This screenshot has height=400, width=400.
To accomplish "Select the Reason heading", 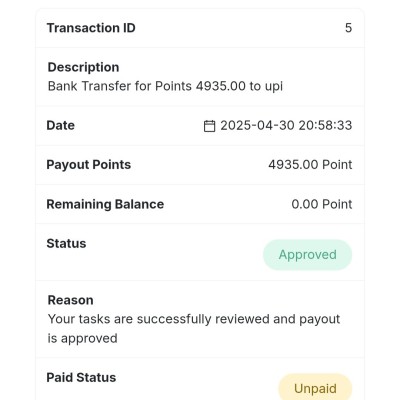I will point(71,300).
